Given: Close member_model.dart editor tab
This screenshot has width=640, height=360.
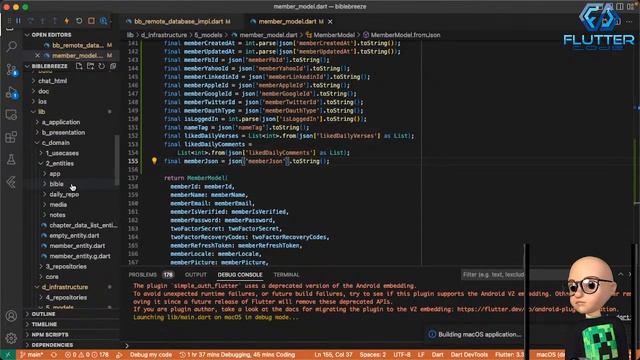Looking at the screenshot, I should pos(330,22).
